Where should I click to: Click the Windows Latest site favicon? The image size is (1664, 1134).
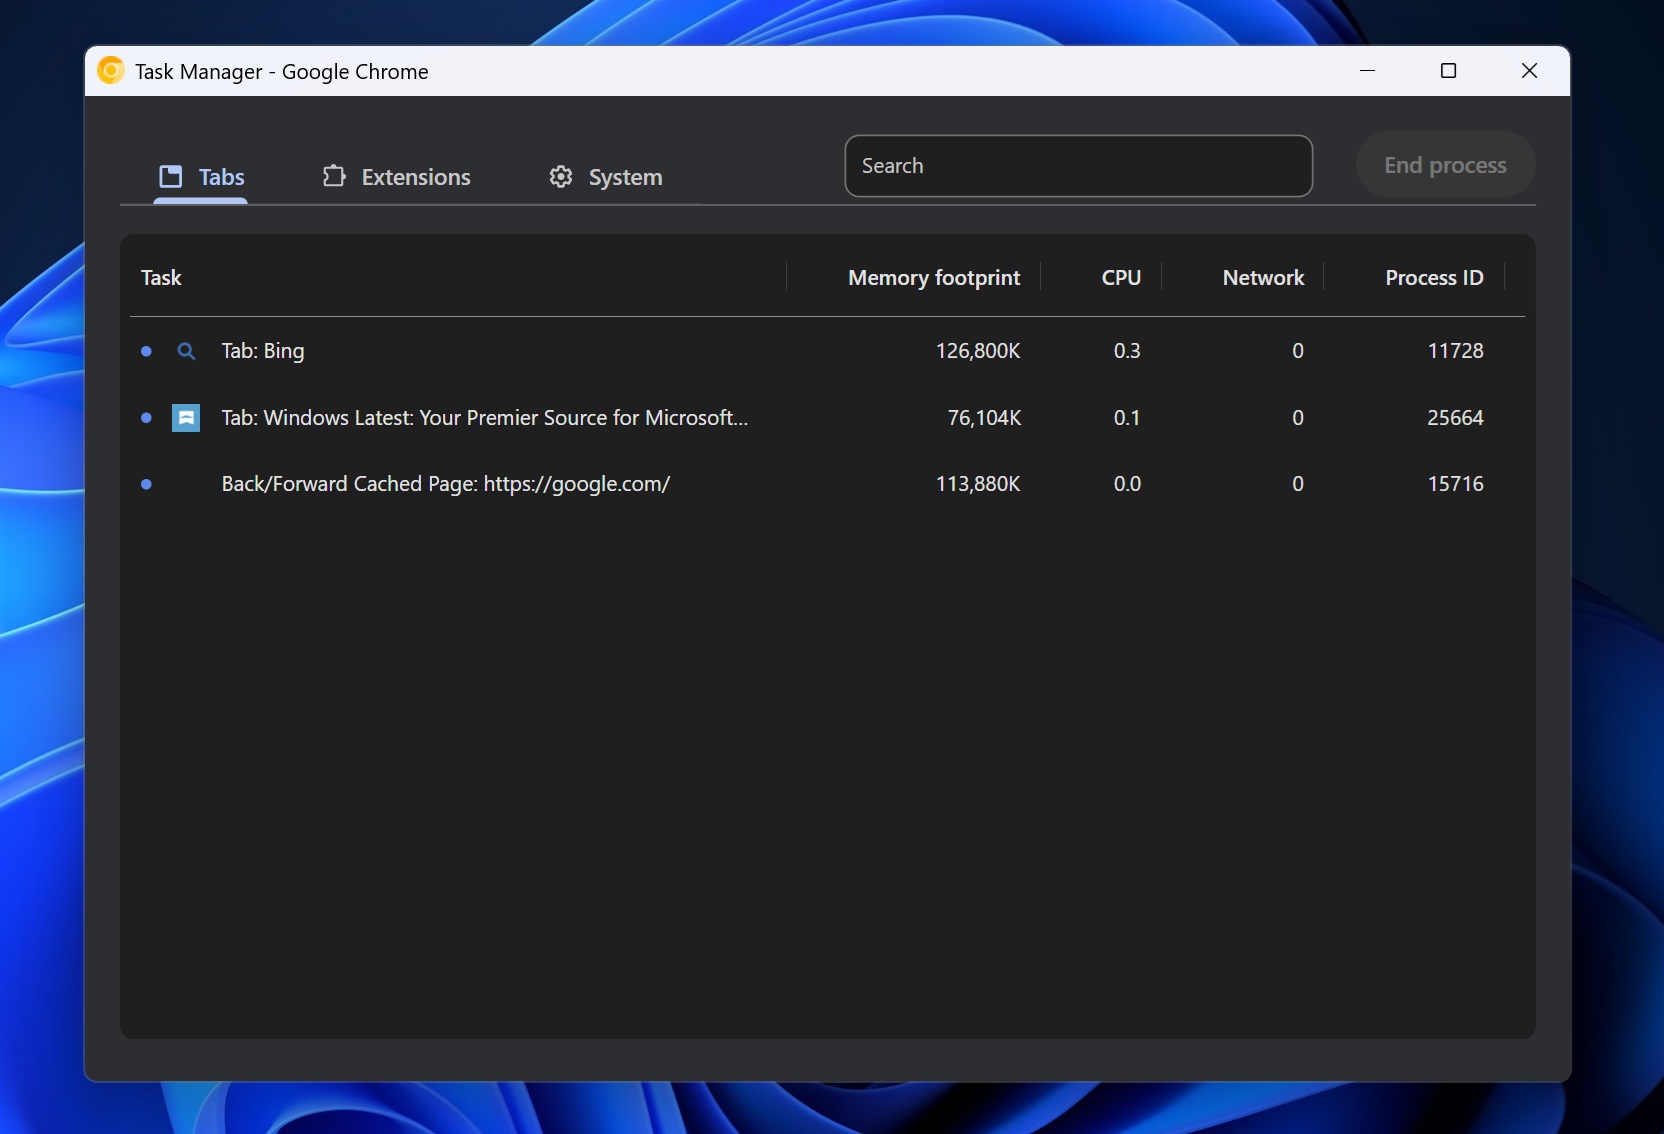tap(187, 418)
